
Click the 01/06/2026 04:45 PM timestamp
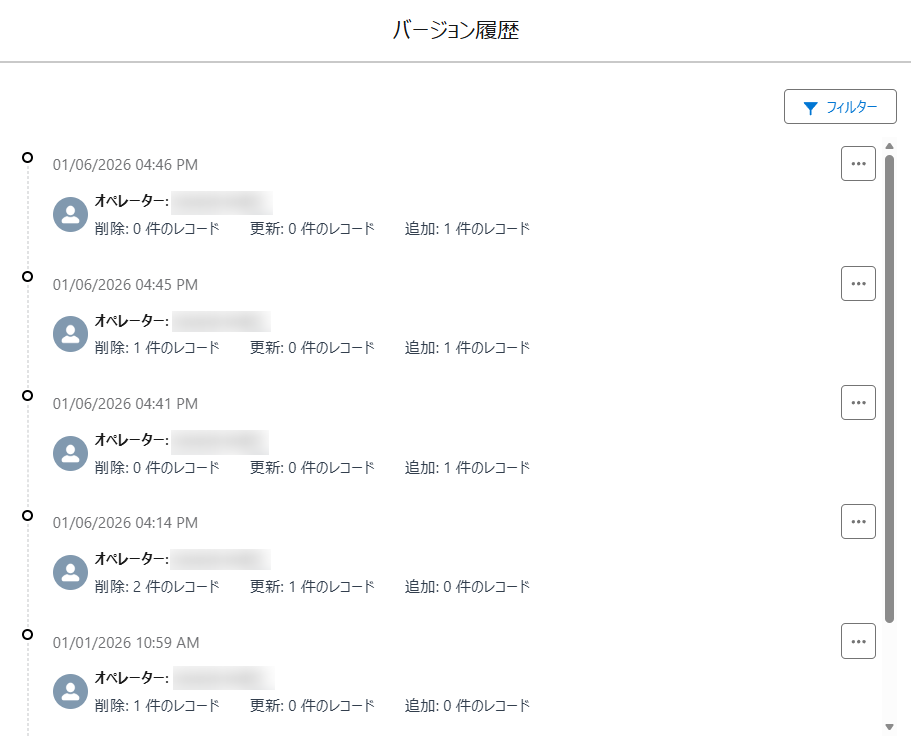coord(124,283)
